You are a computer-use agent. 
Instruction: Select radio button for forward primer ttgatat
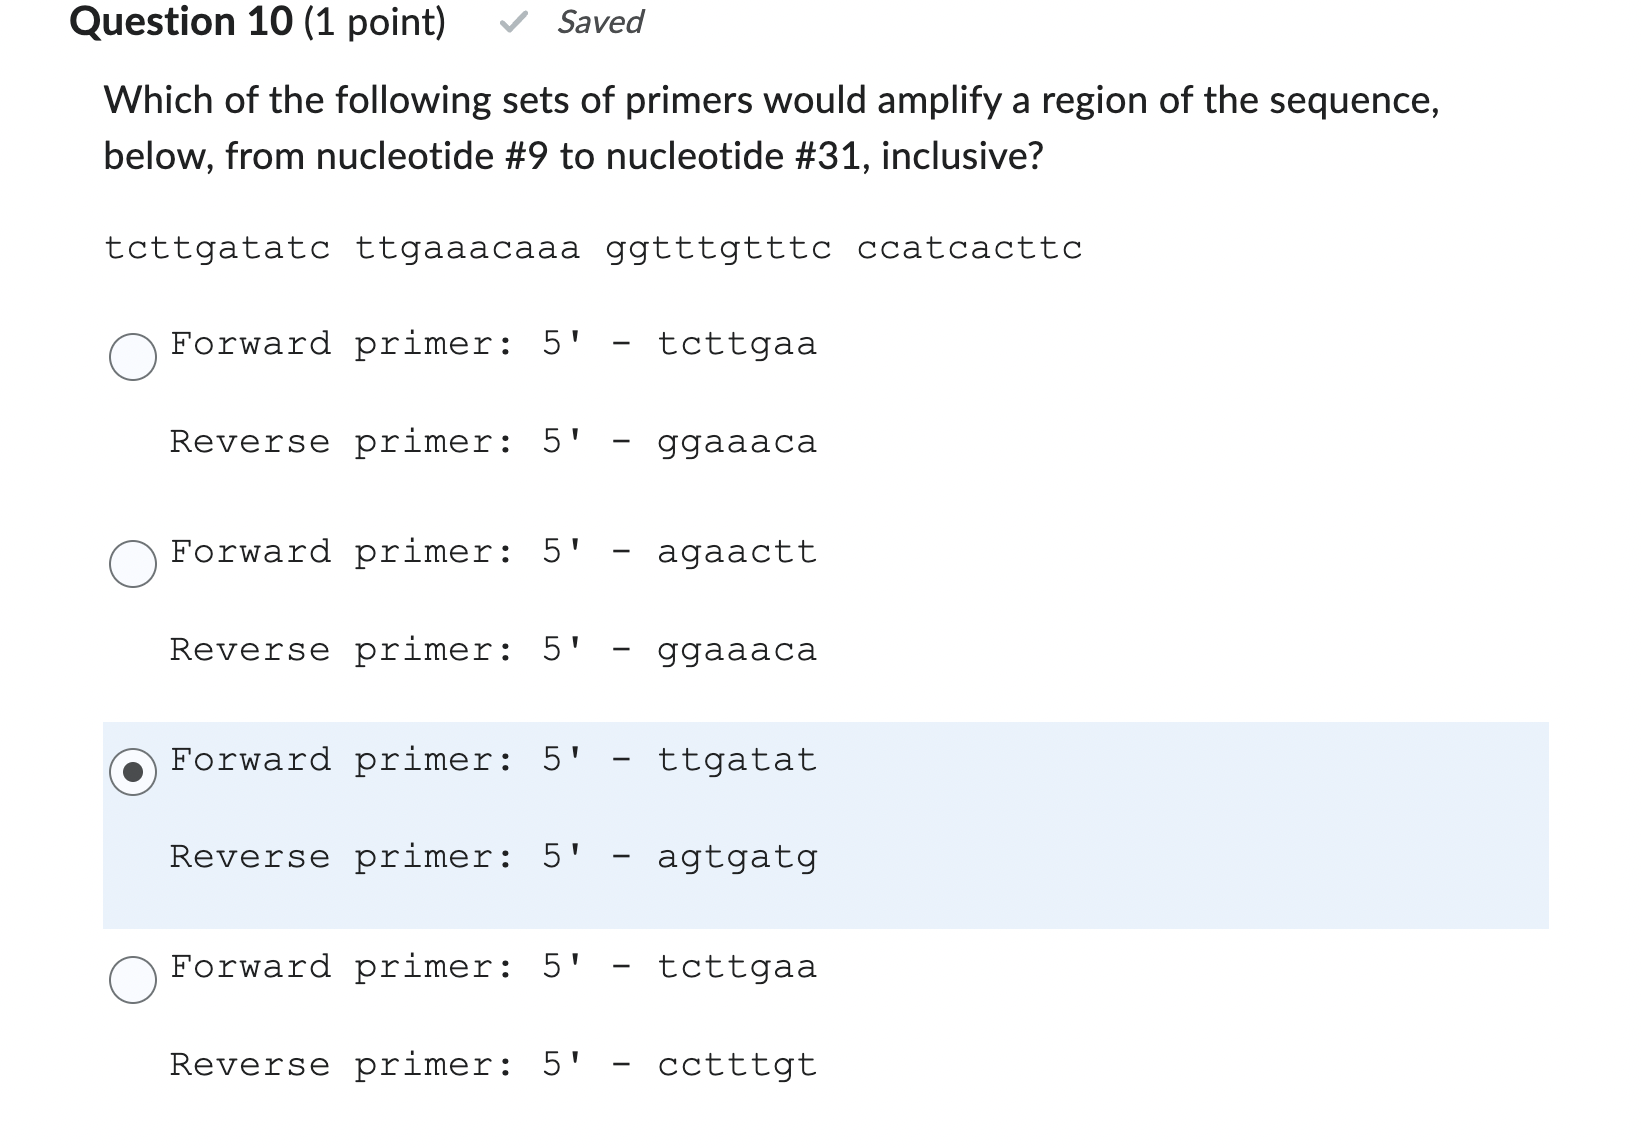131,772
